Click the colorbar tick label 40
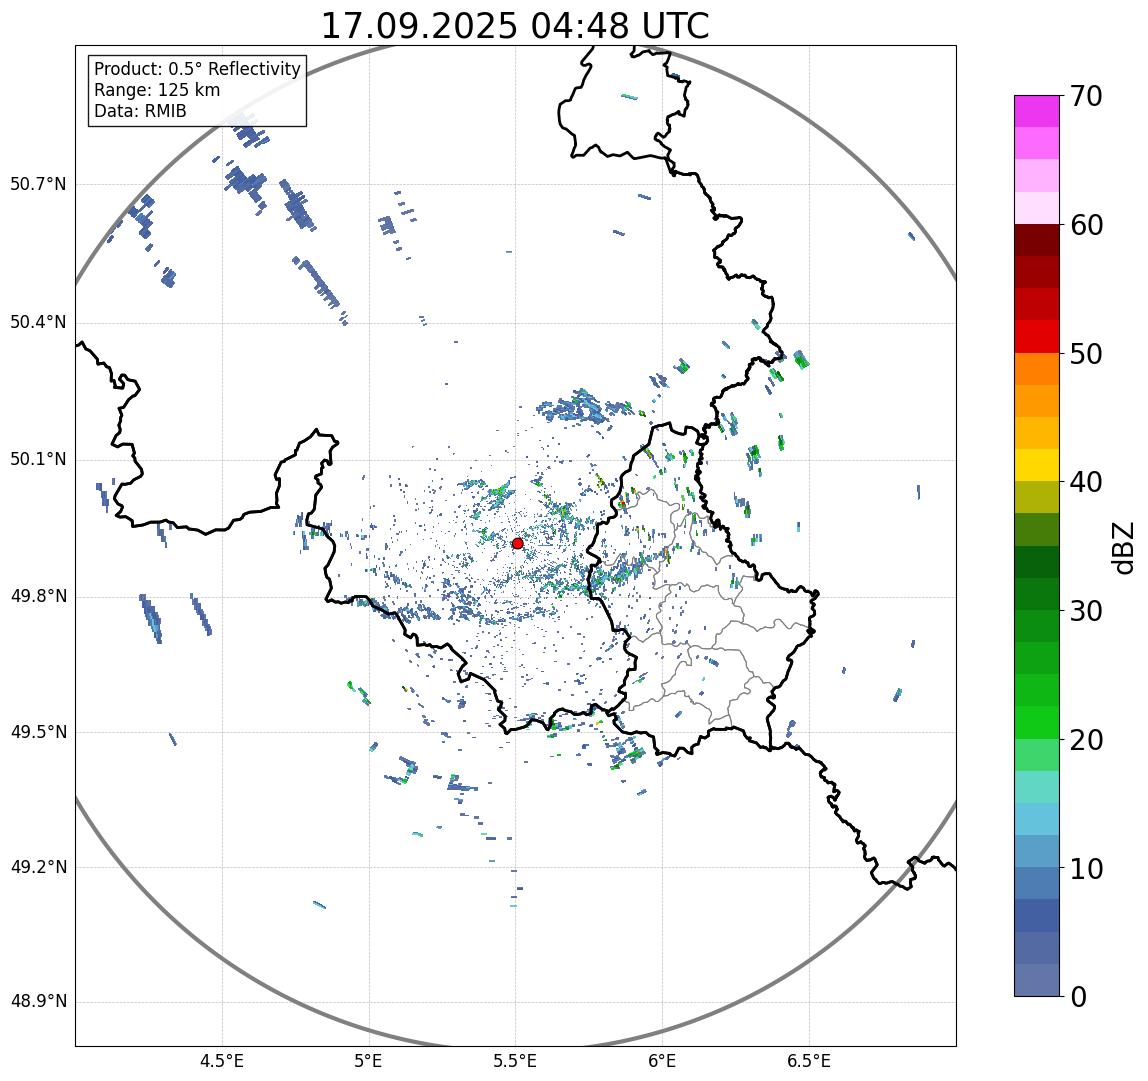This screenshot has width=1148, height=1081. [x=1086, y=483]
